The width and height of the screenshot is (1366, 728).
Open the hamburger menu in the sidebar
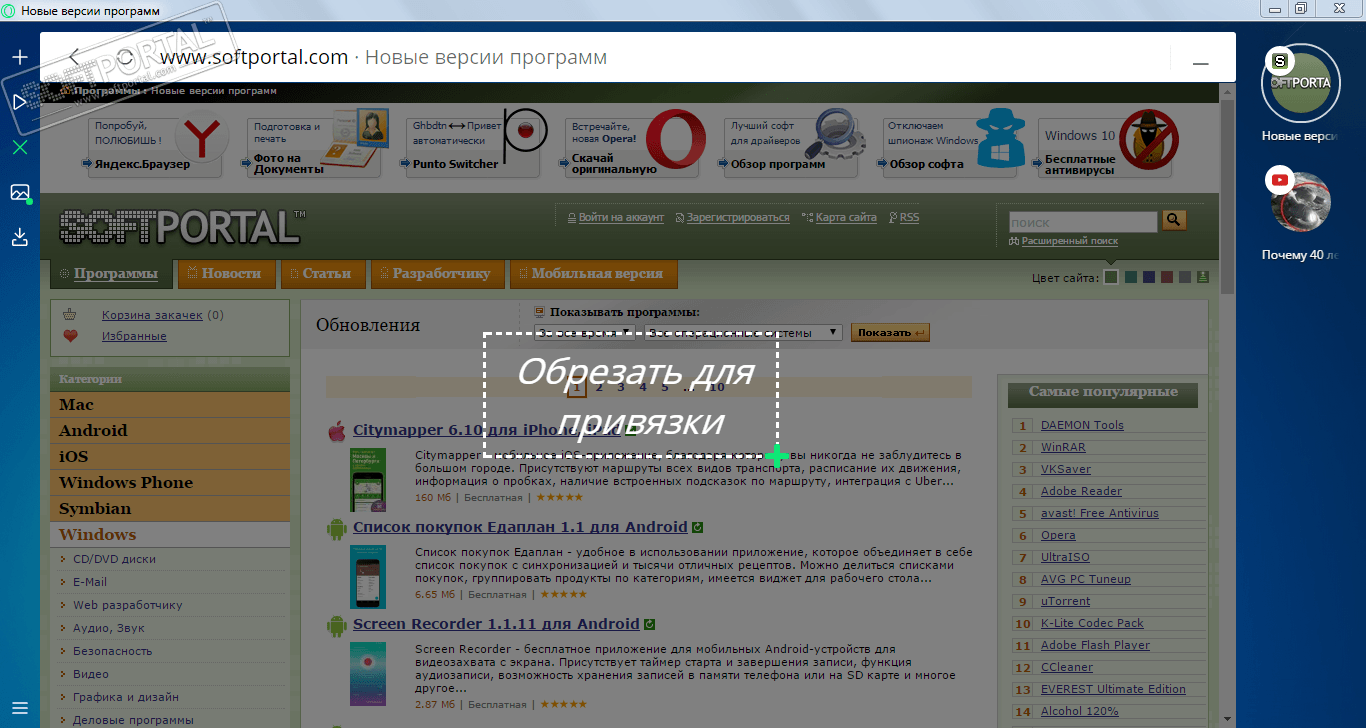(20, 707)
